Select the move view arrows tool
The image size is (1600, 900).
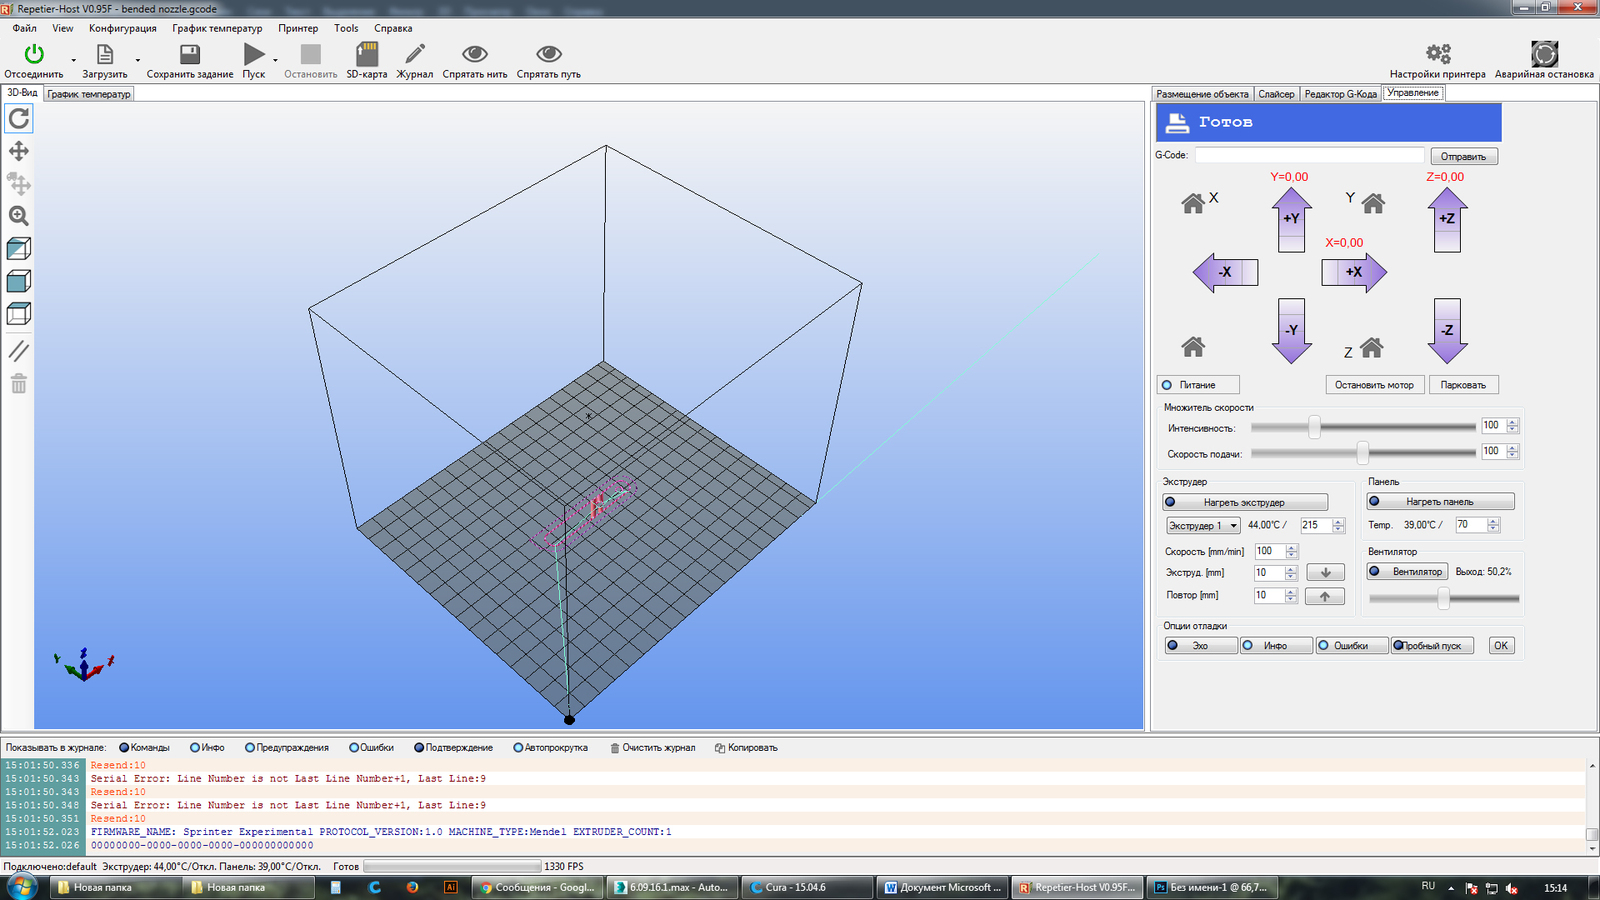(19, 151)
